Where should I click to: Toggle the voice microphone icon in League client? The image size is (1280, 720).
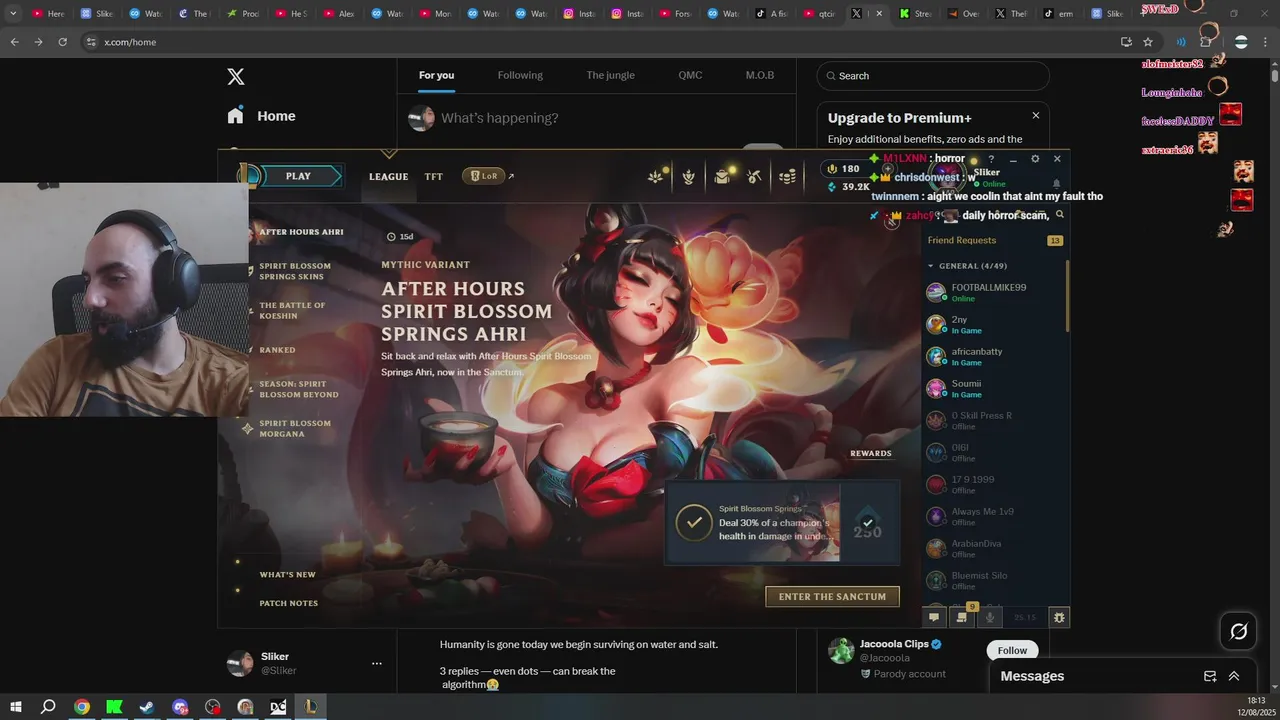tap(990, 617)
